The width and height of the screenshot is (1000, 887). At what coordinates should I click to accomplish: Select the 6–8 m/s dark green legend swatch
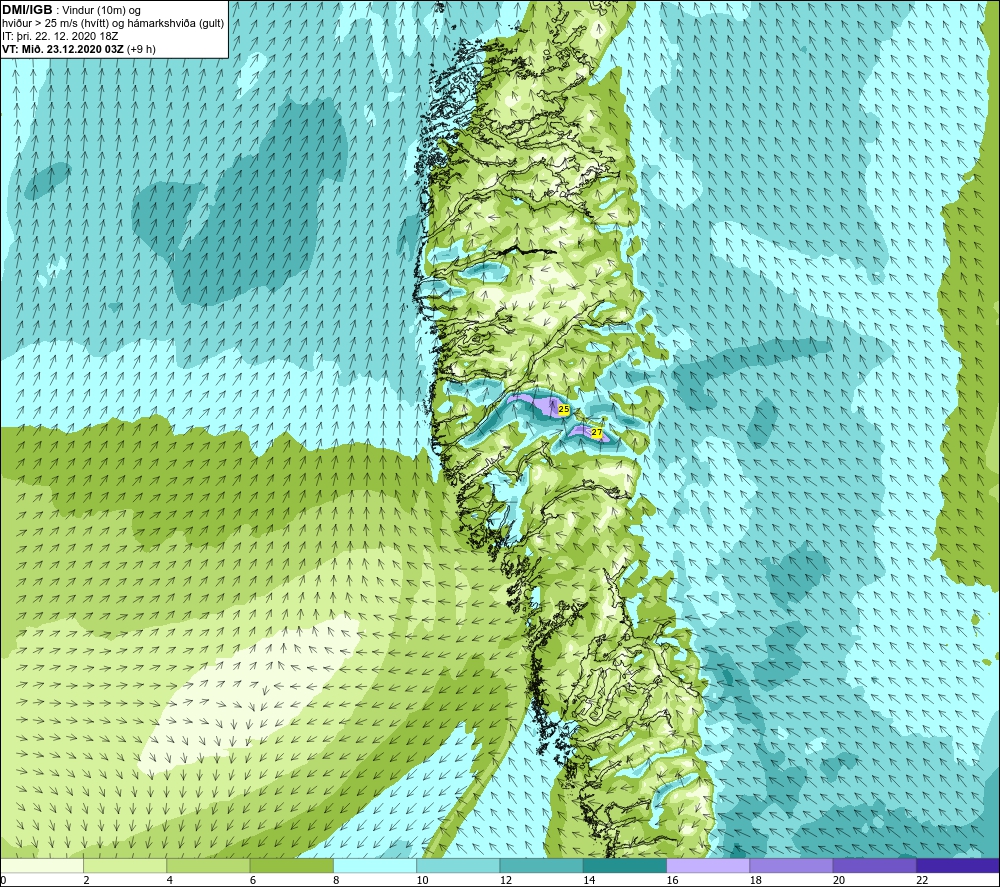click(x=291, y=865)
